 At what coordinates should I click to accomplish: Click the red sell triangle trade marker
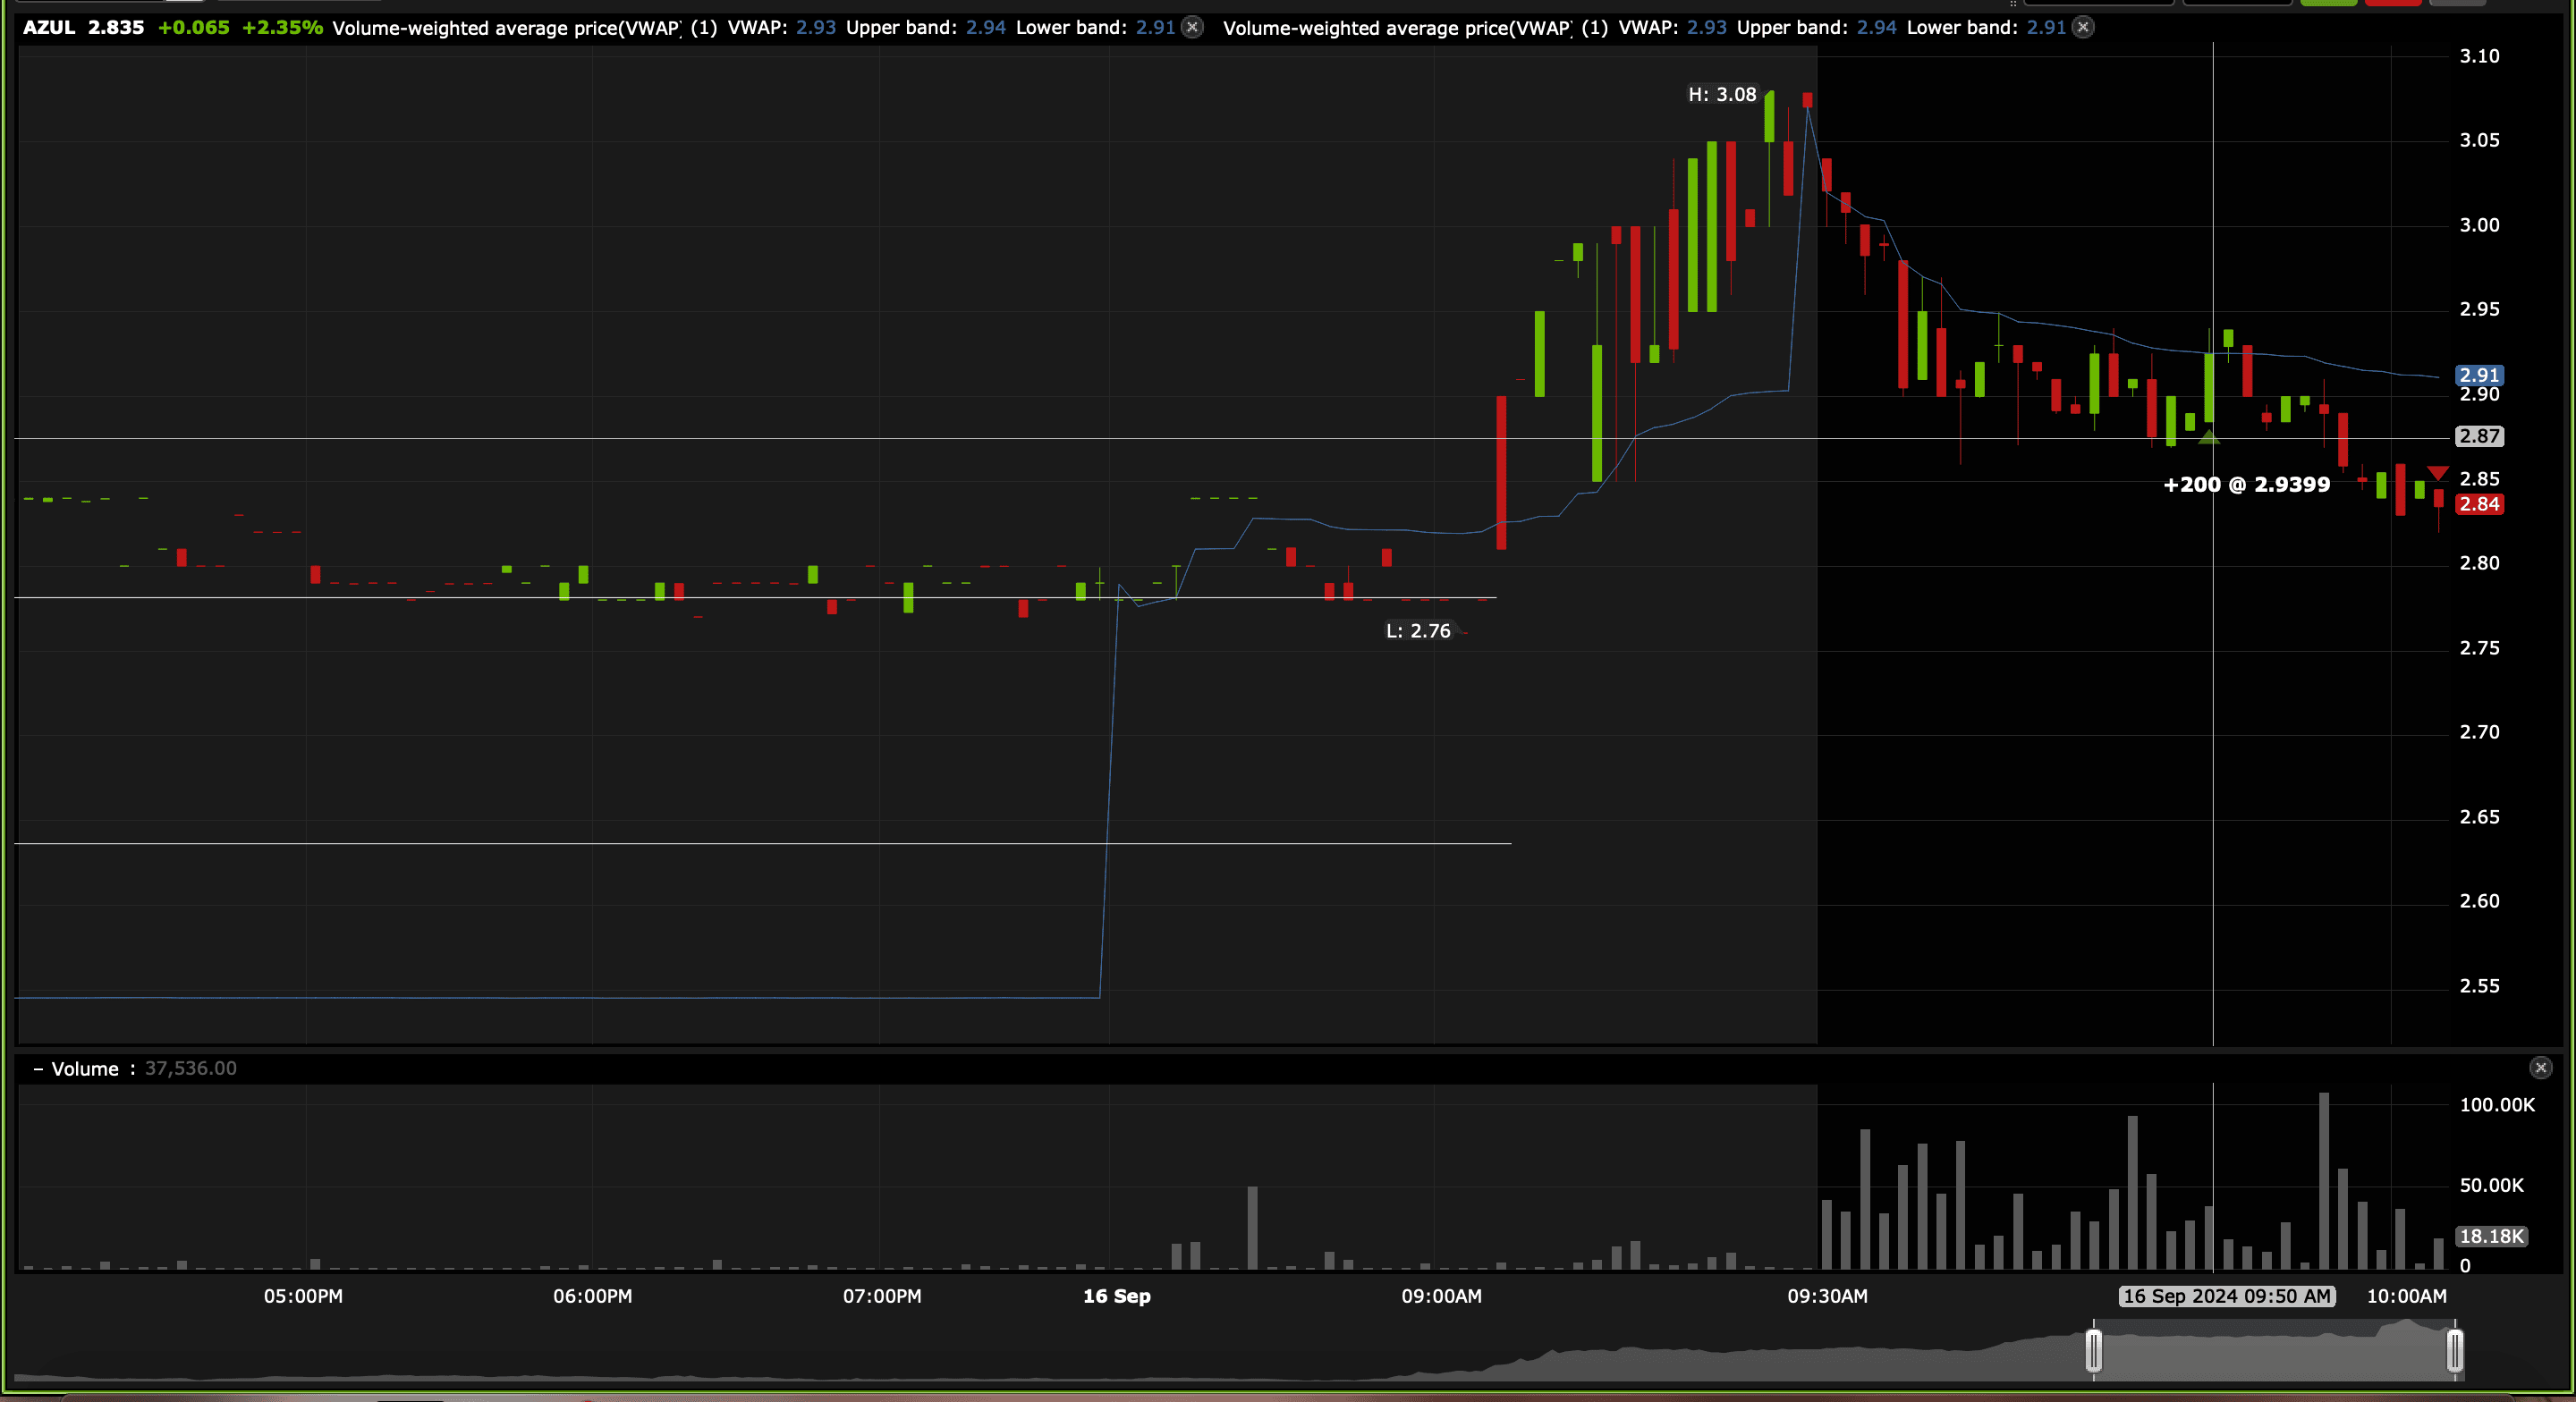point(2438,473)
